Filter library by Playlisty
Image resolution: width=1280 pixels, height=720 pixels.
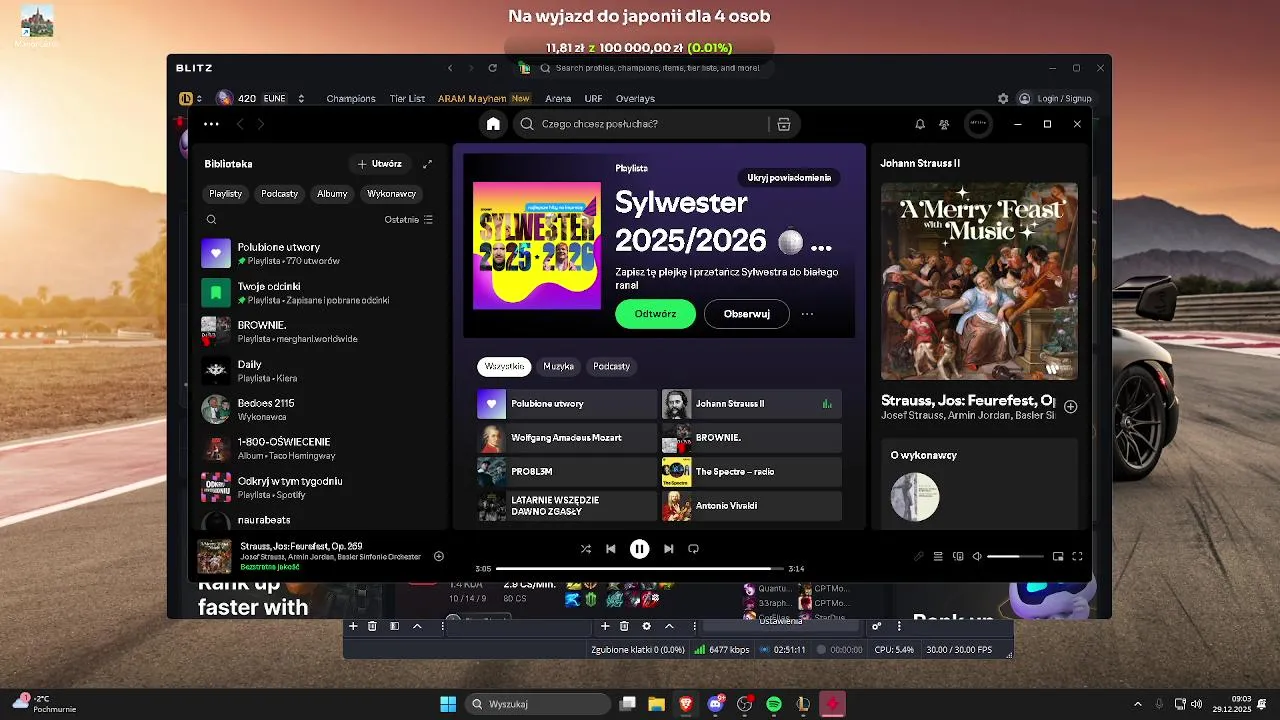click(x=226, y=194)
